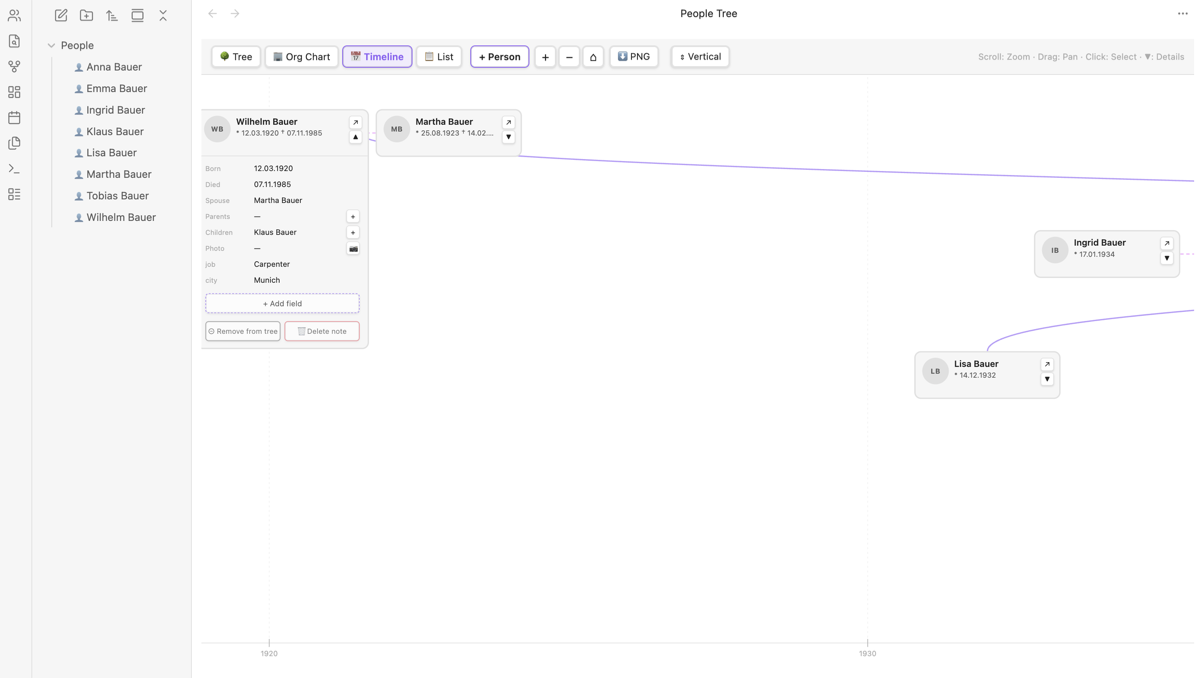Image resolution: width=1200 pixels, height=678 pixels.
Task: Click spouse value Martha Bauer in details
Action: tap(278, 200)
